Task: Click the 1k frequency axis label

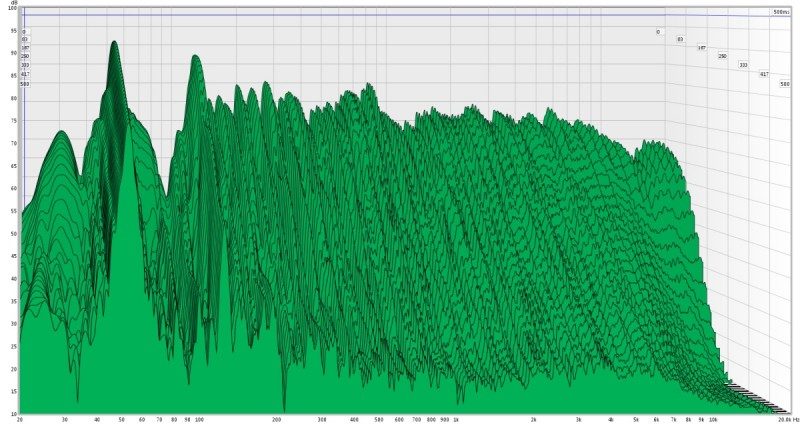Action: click(456, 419)
